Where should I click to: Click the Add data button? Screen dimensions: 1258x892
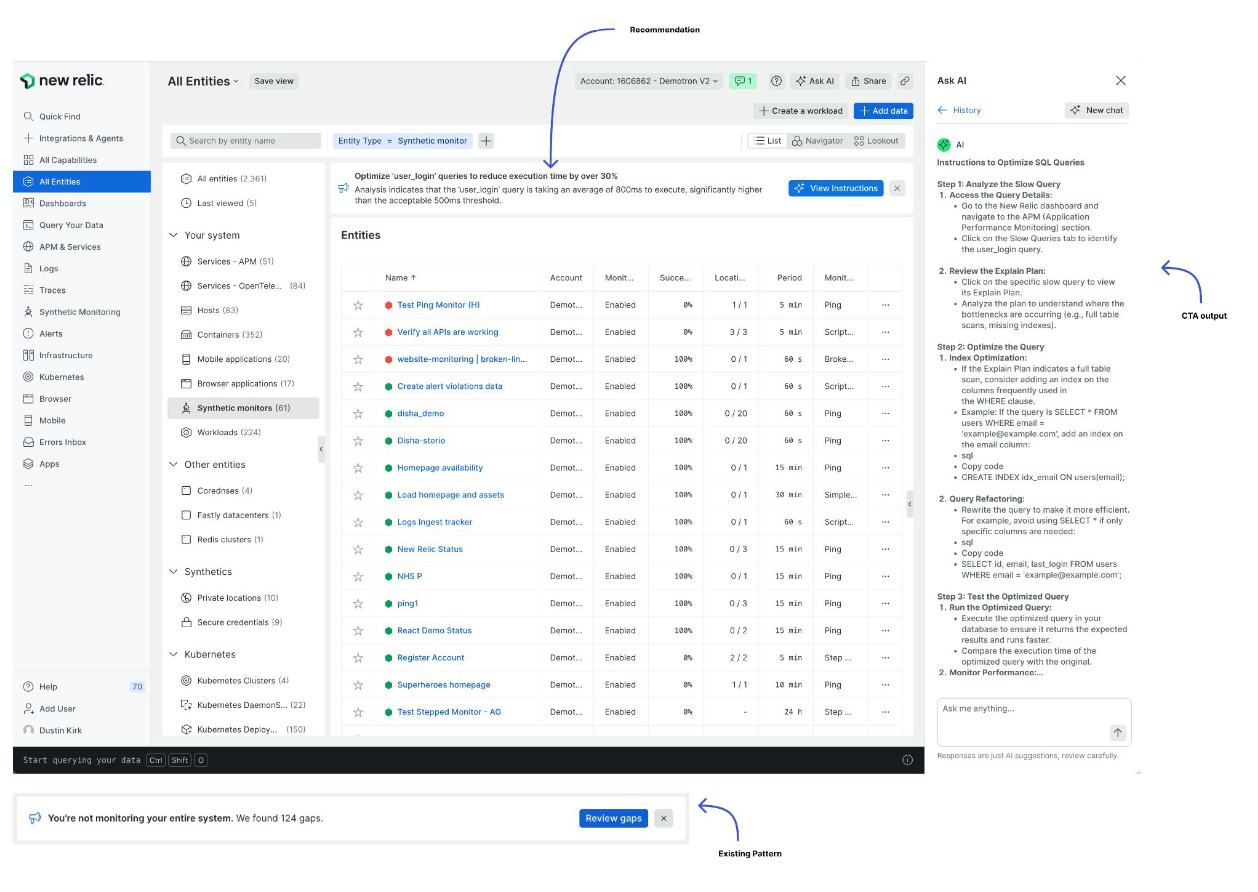pos(883,111)
